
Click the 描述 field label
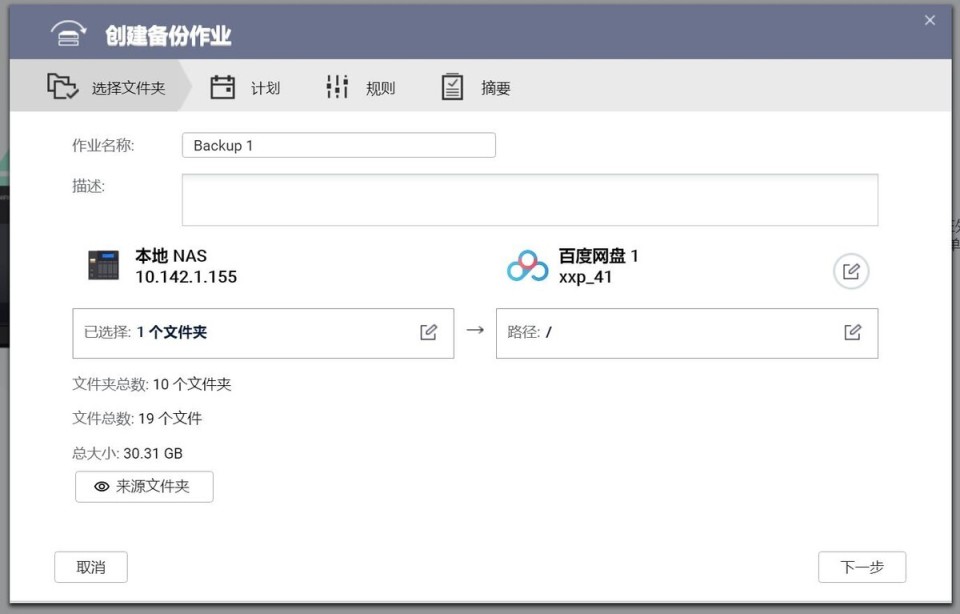tap(88, 186)
